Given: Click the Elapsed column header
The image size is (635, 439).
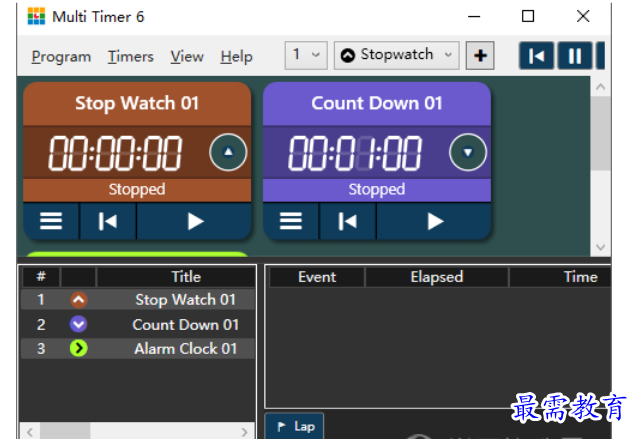Looking at the screenshot, I should [x=437, y=277].
